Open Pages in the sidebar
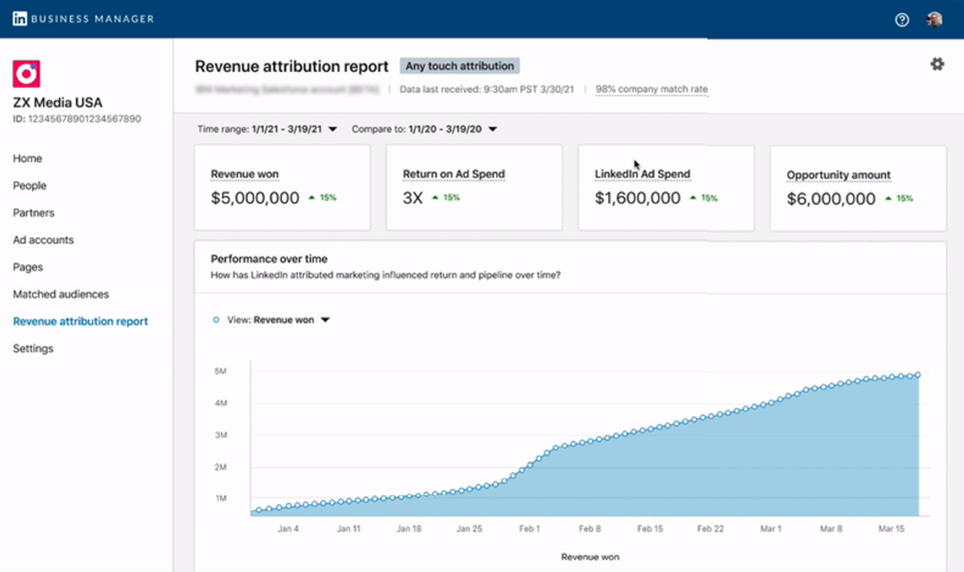This screenshot has height=572, width=964. [28, 267]
